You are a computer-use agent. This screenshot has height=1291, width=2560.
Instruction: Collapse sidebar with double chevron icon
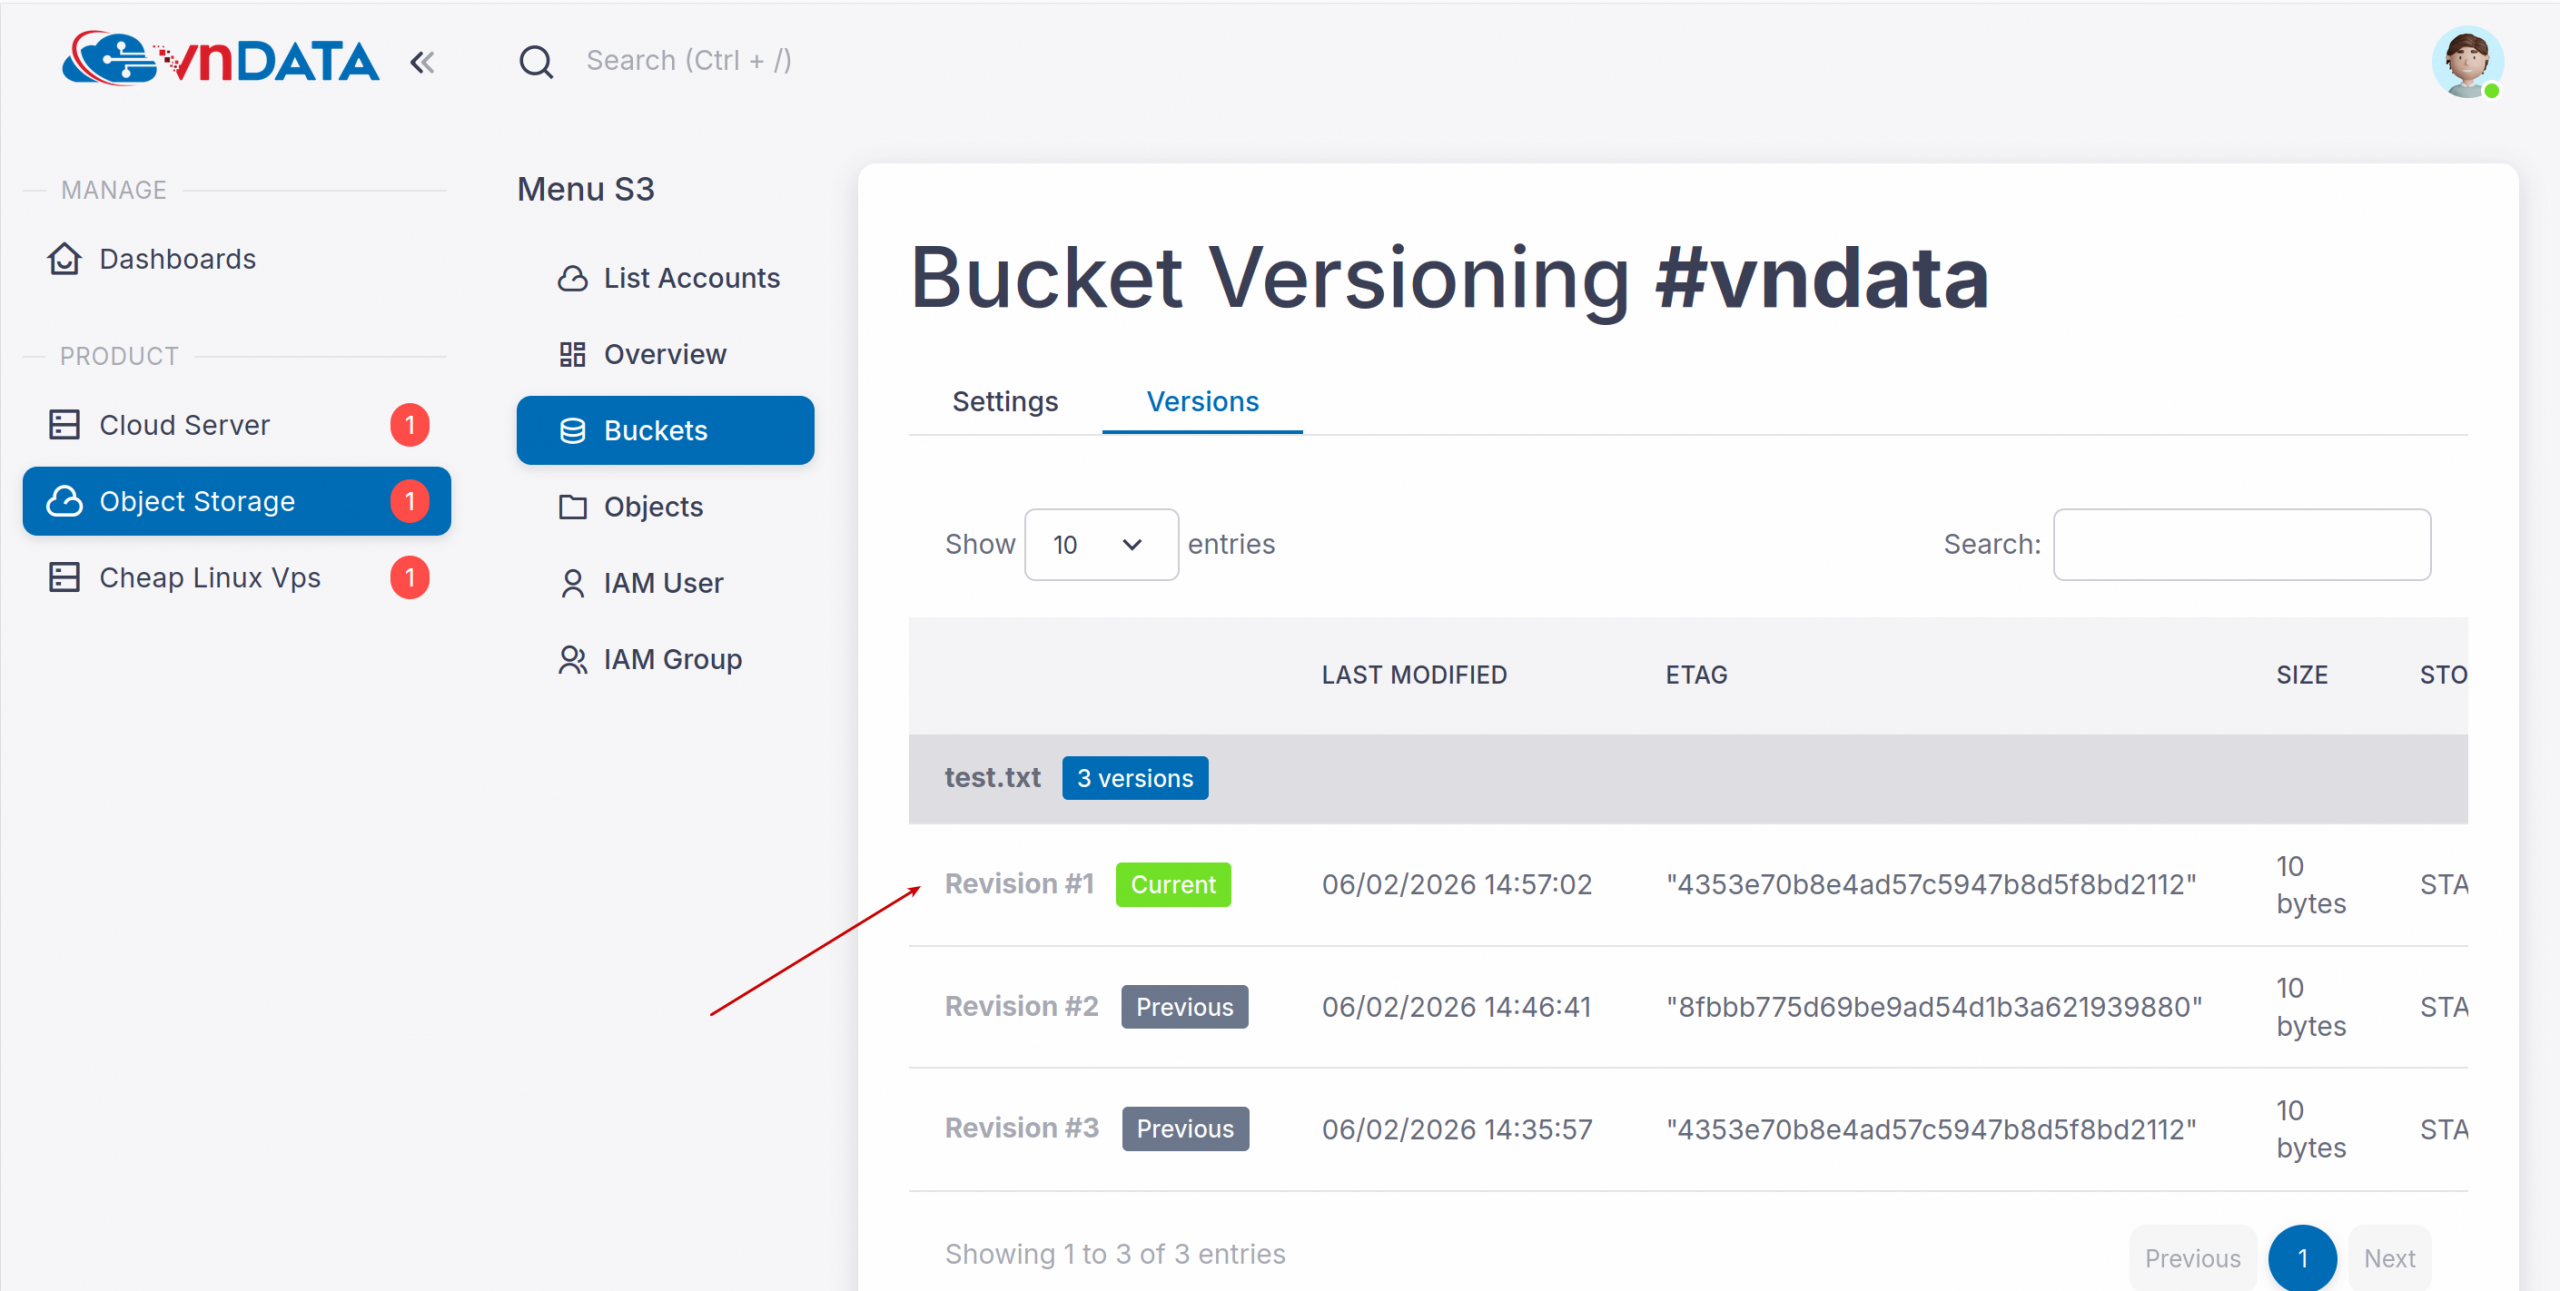(x=422, y=62)
